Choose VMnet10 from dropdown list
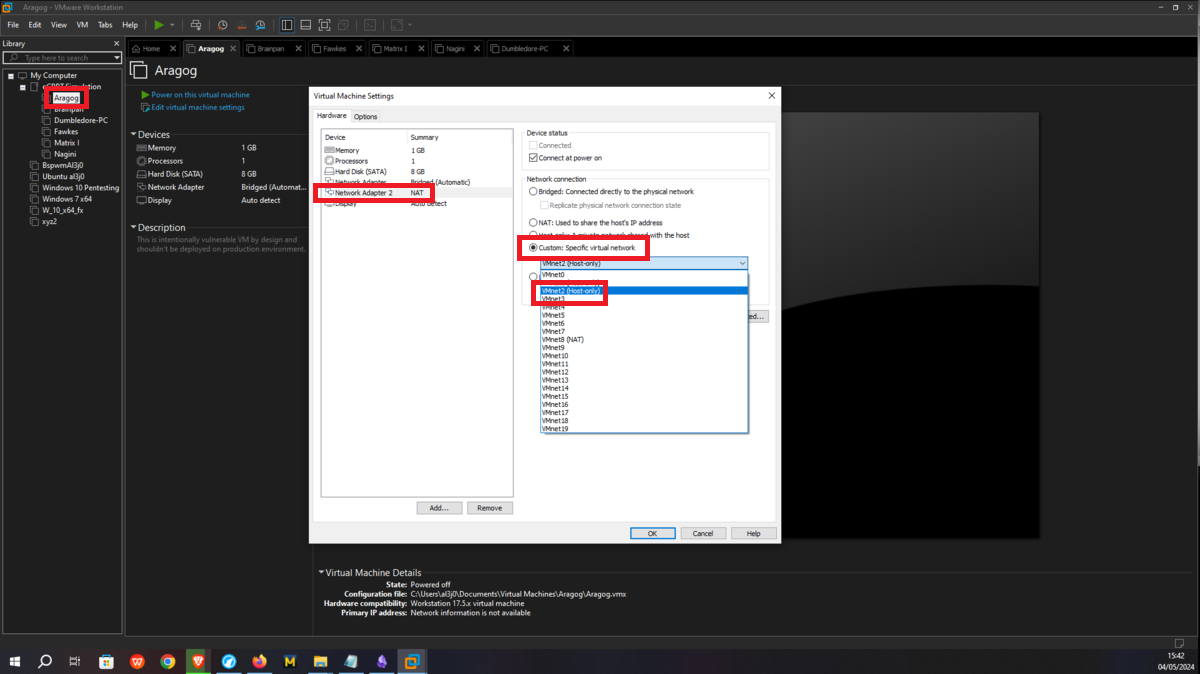1200x674 pixels. coord(644,355)
